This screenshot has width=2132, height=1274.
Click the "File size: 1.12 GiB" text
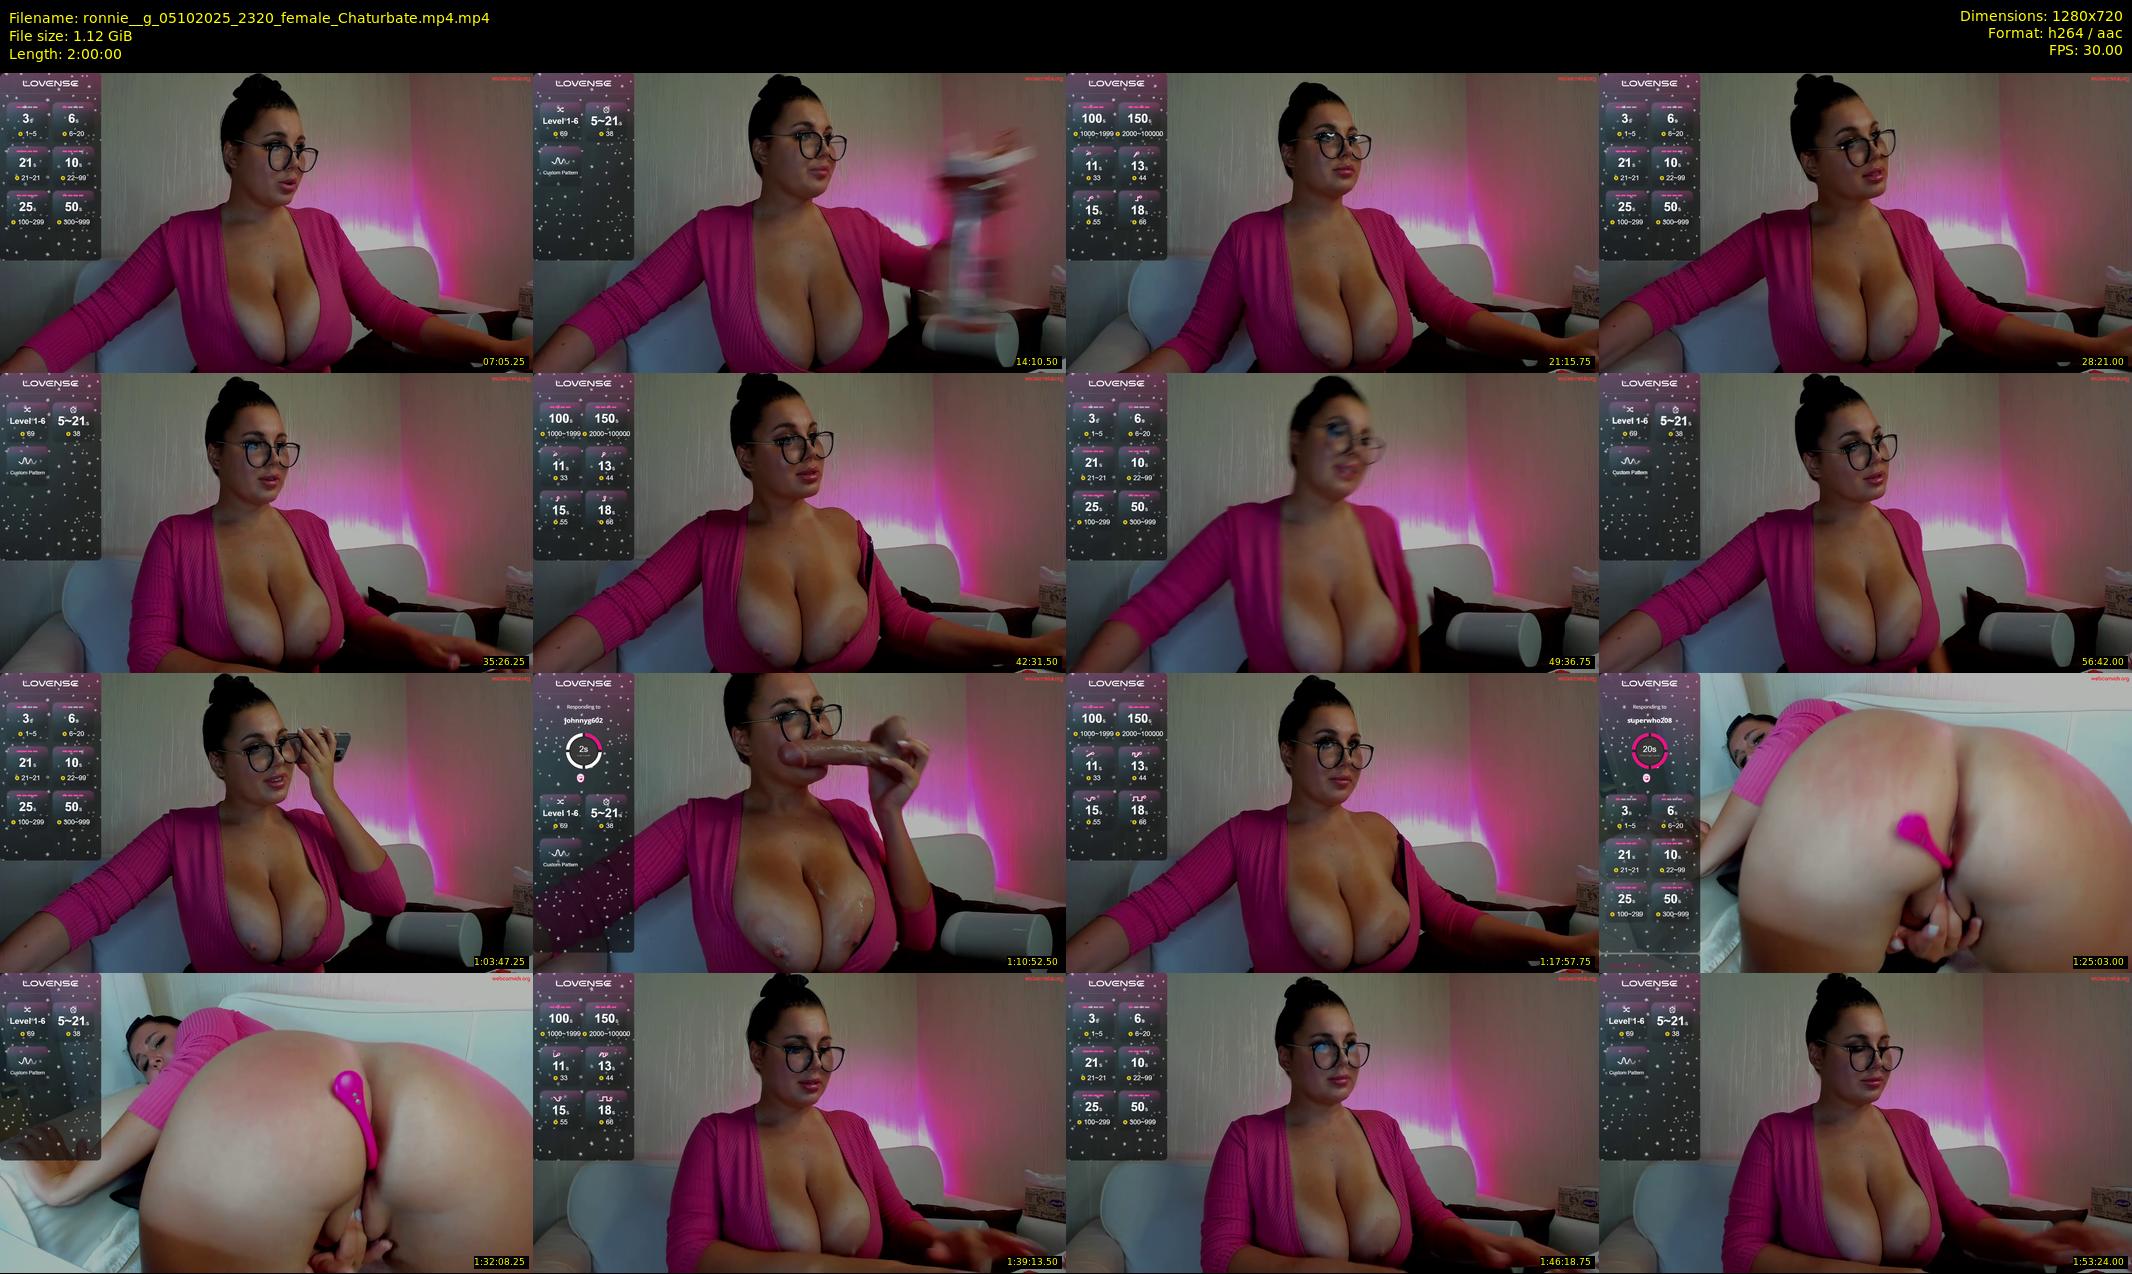click(70, 36)
